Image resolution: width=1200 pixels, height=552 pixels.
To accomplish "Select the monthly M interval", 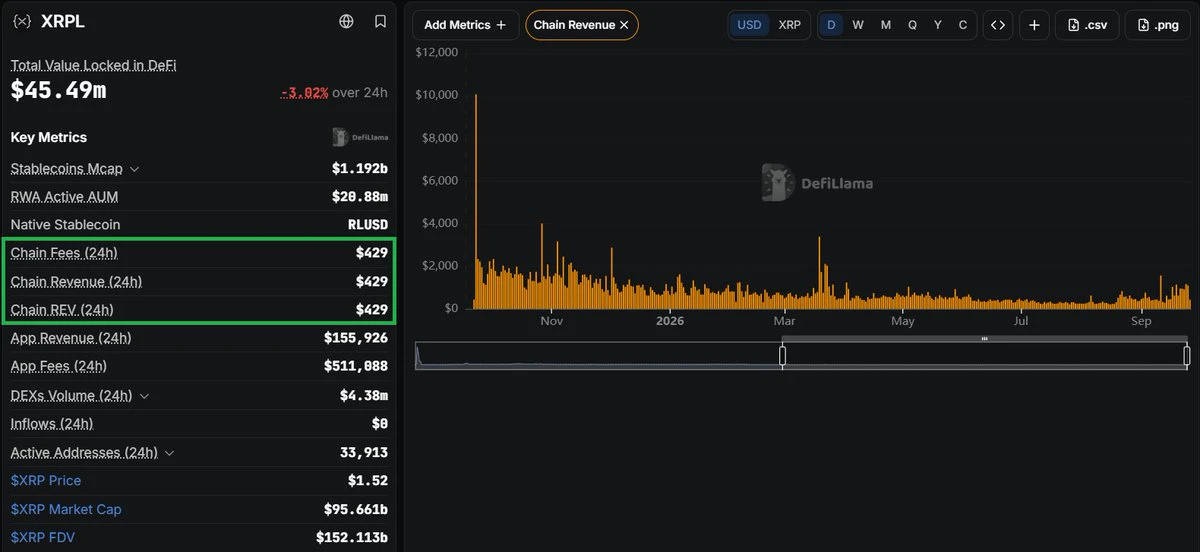I will pyautogui.click(x=886, y=25).
